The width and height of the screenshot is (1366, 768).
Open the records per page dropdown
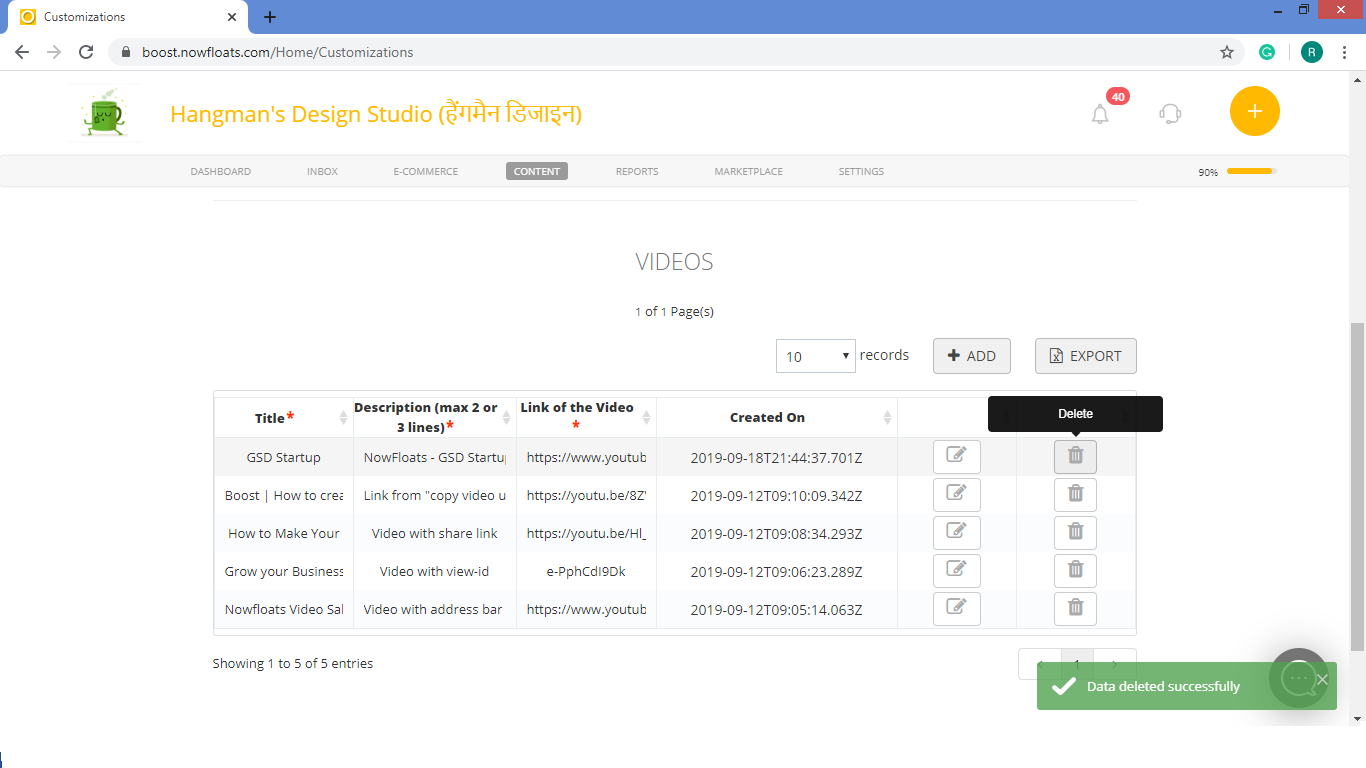click(x=815, y=356)
